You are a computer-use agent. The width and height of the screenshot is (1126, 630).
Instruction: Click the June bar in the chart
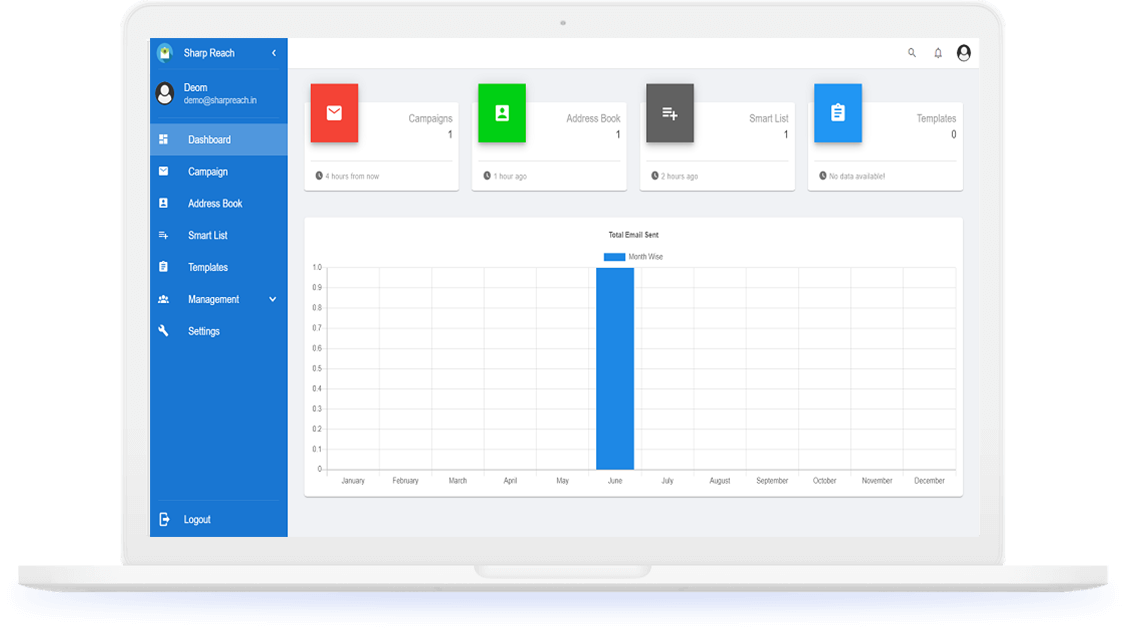pyautogui.click(x=615, y=368)
